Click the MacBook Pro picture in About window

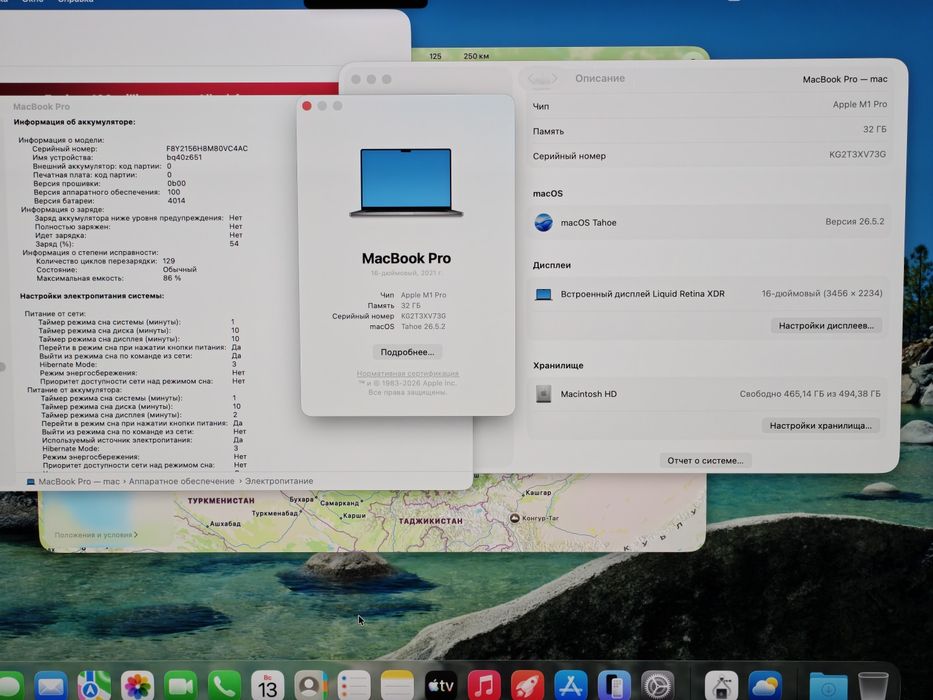click(x=406, y=183)
